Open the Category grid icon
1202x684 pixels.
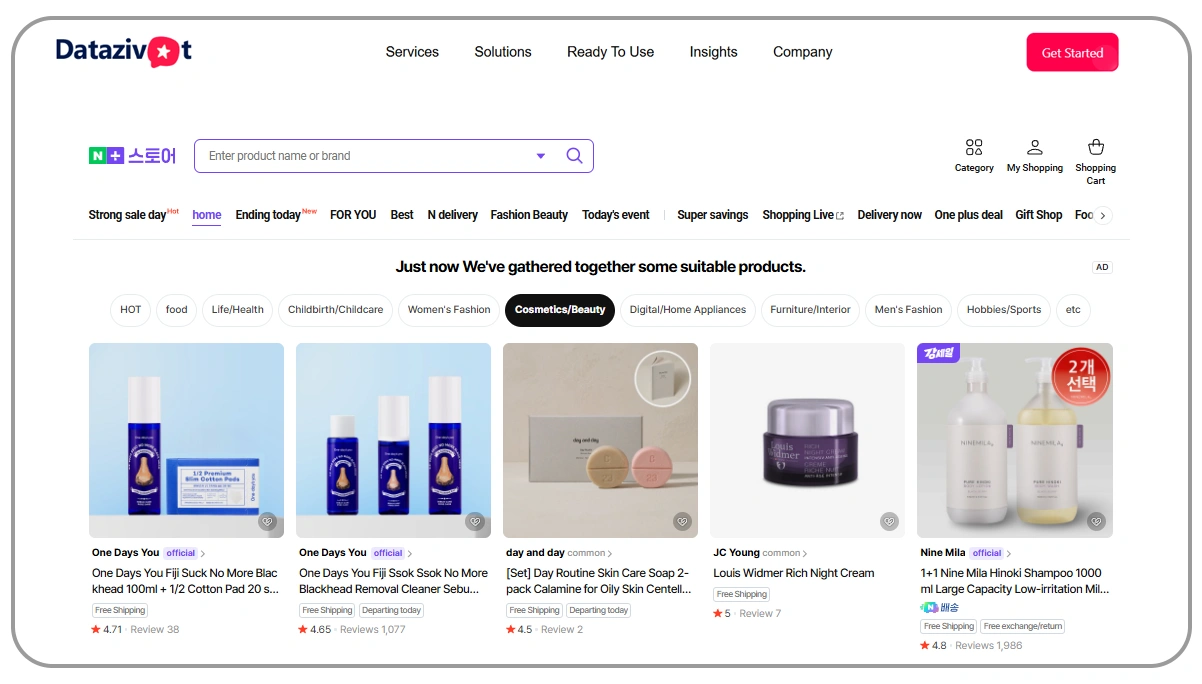coord(974,147)
